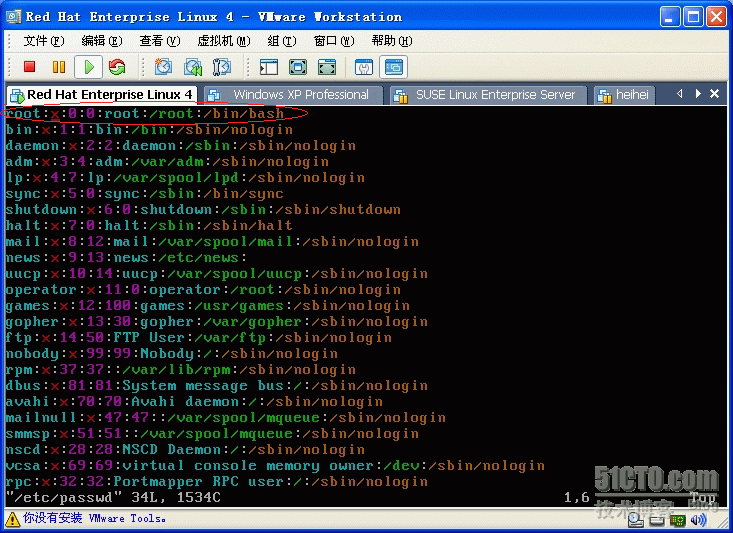Click the VMware title bar application icon
The height and width of the screenshot is (533, 733).
click(14, 17)
